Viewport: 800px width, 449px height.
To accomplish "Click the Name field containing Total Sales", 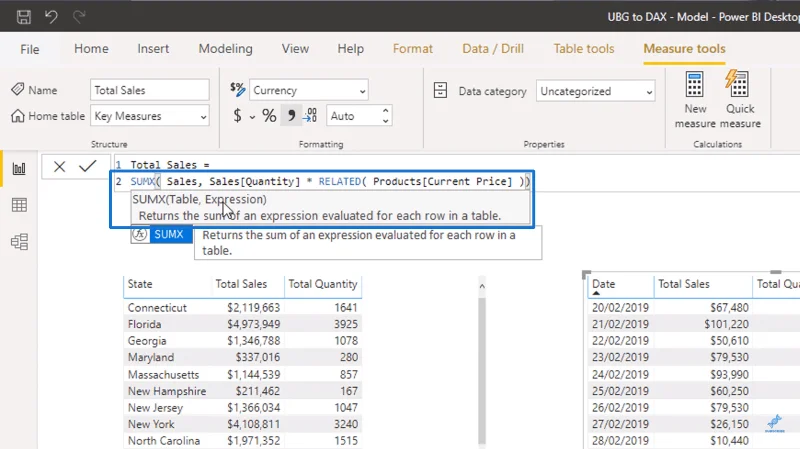I will tap(150, 90).
